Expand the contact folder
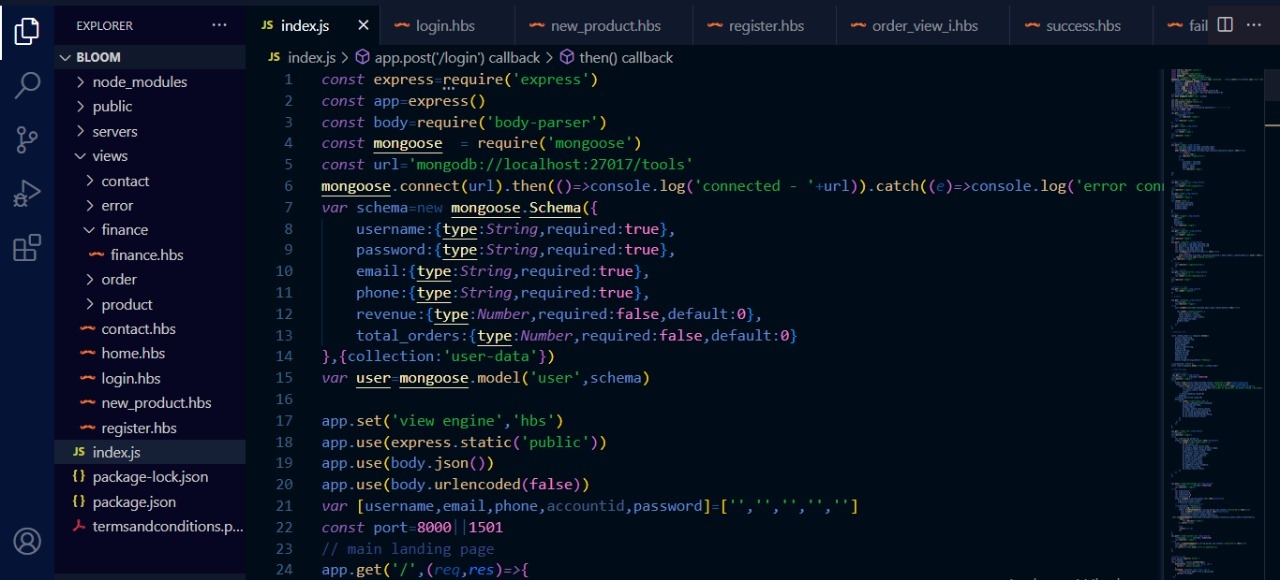The image size is (1280, 580). pos(125,181)
